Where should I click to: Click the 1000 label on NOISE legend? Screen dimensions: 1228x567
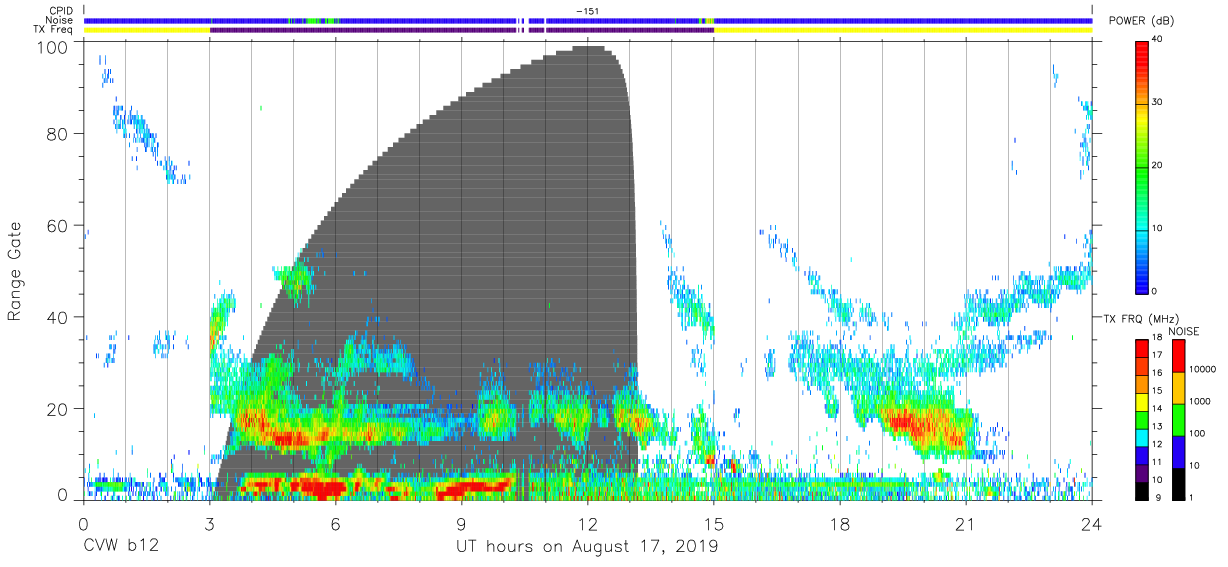(1199, 401)
